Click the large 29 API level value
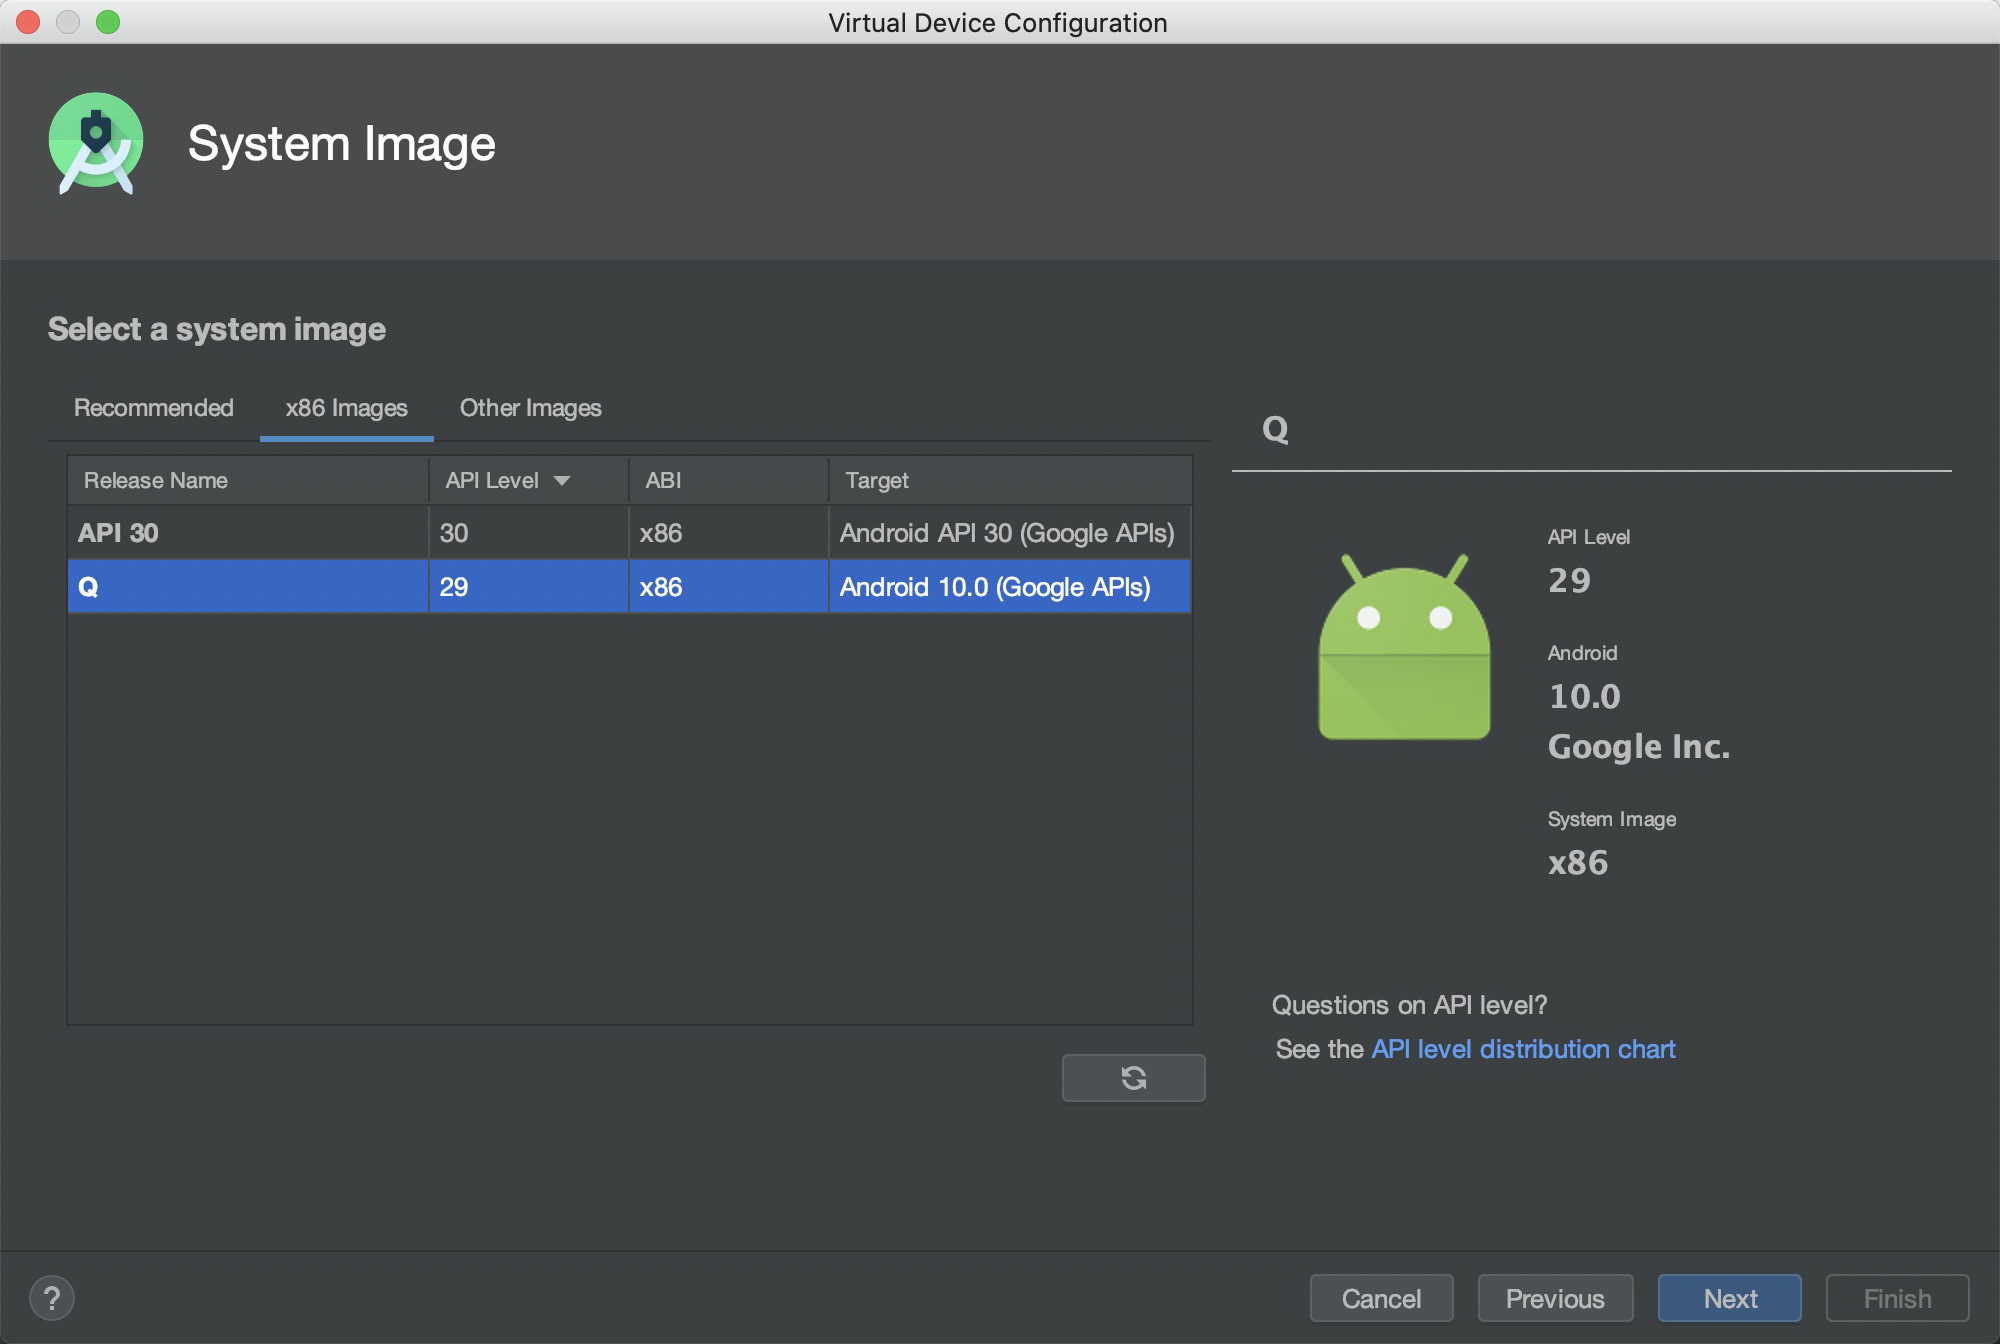The height and width of the screenshot is (1344, 2000). coord(1569,580)
